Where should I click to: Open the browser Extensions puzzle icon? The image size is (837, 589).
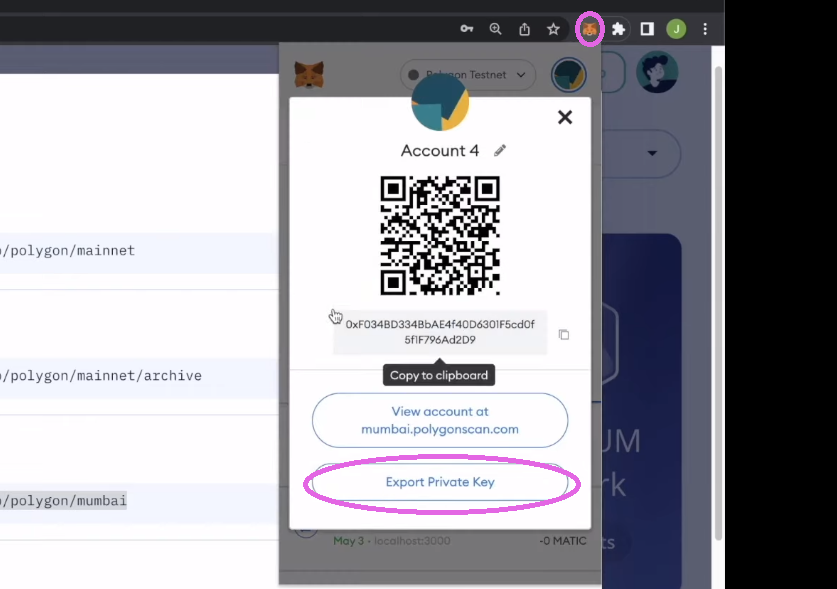618,29
